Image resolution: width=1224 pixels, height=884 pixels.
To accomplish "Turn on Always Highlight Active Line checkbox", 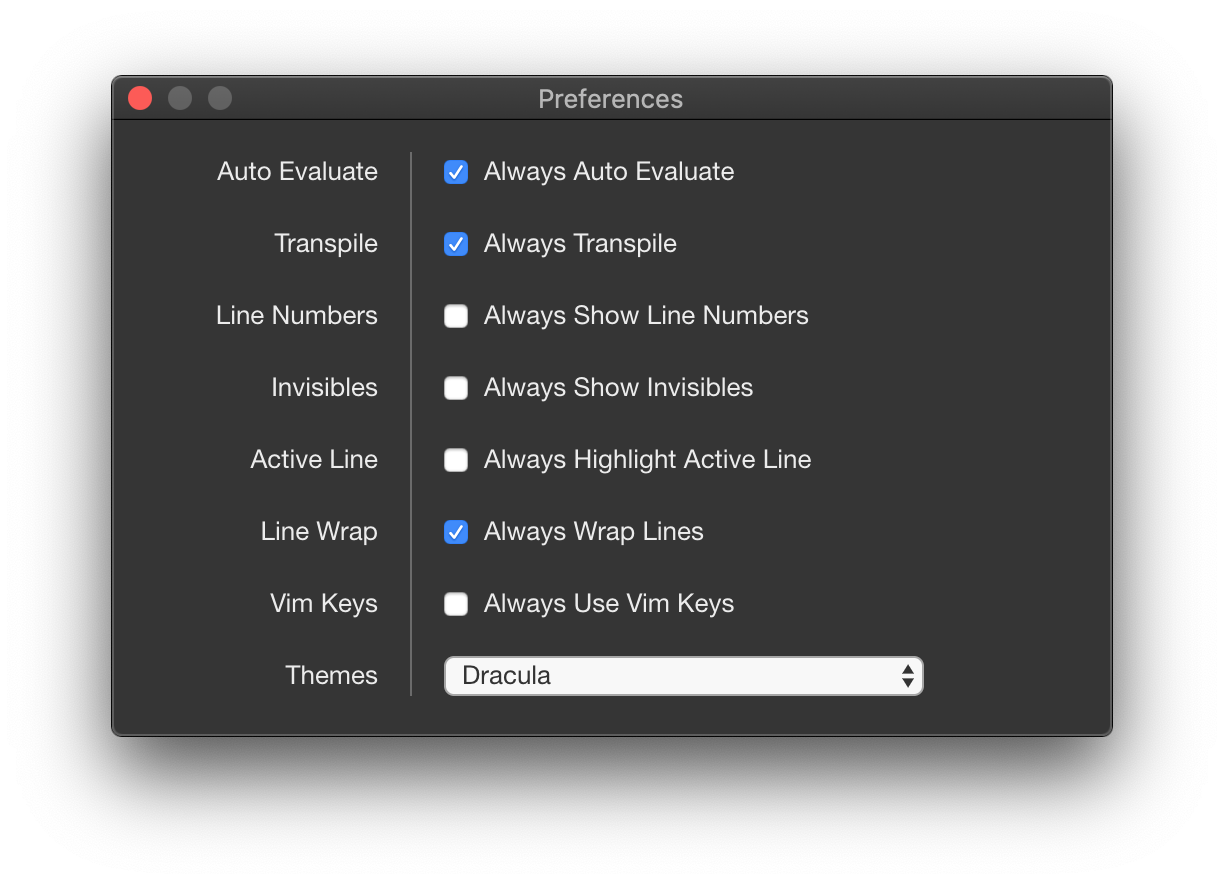I will (x=456, y=460).
